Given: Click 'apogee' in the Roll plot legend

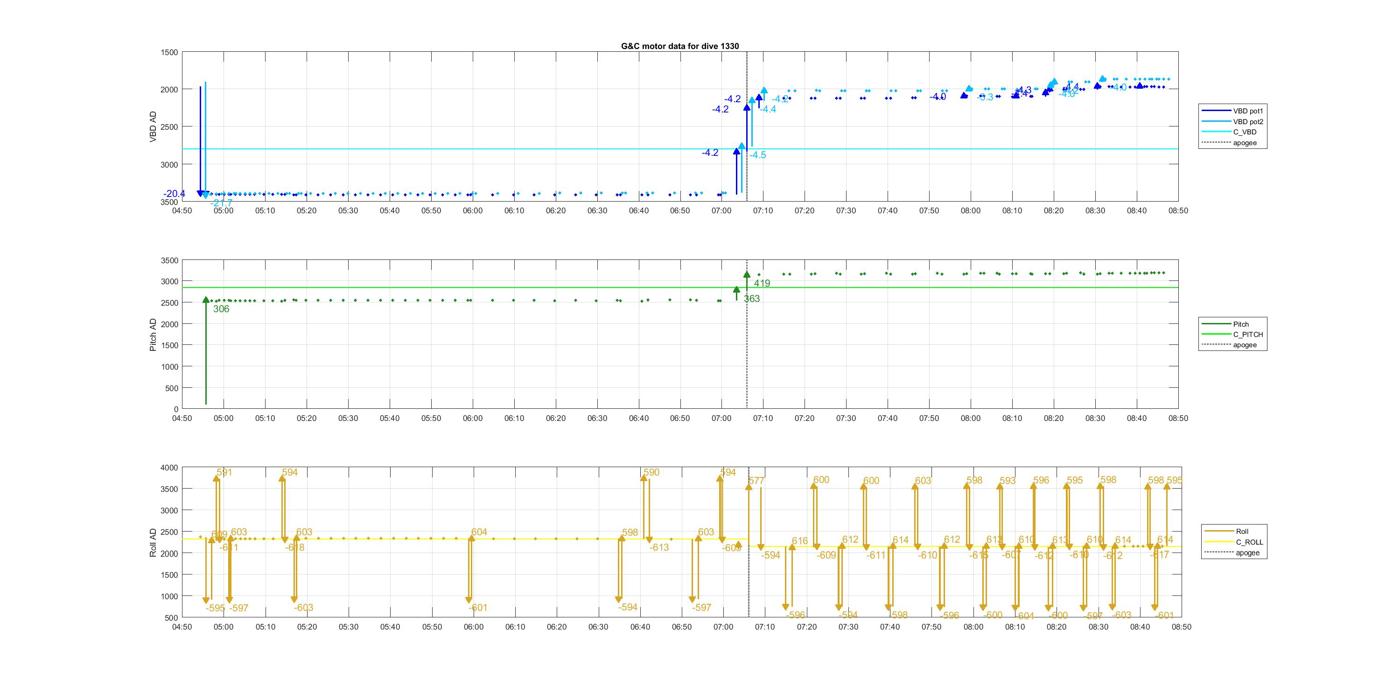Looking at the screenshot, I should point(1248,552).
